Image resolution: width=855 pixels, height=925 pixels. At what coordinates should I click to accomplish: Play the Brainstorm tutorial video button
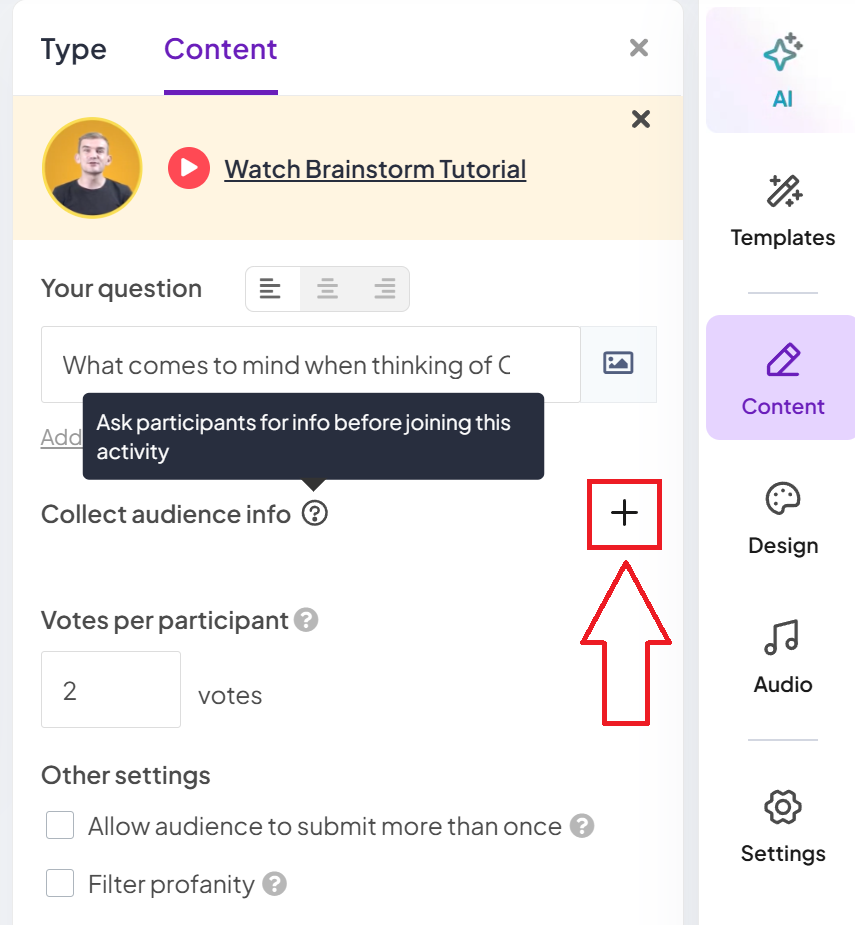pyautogui.click(x=189, y=168)
